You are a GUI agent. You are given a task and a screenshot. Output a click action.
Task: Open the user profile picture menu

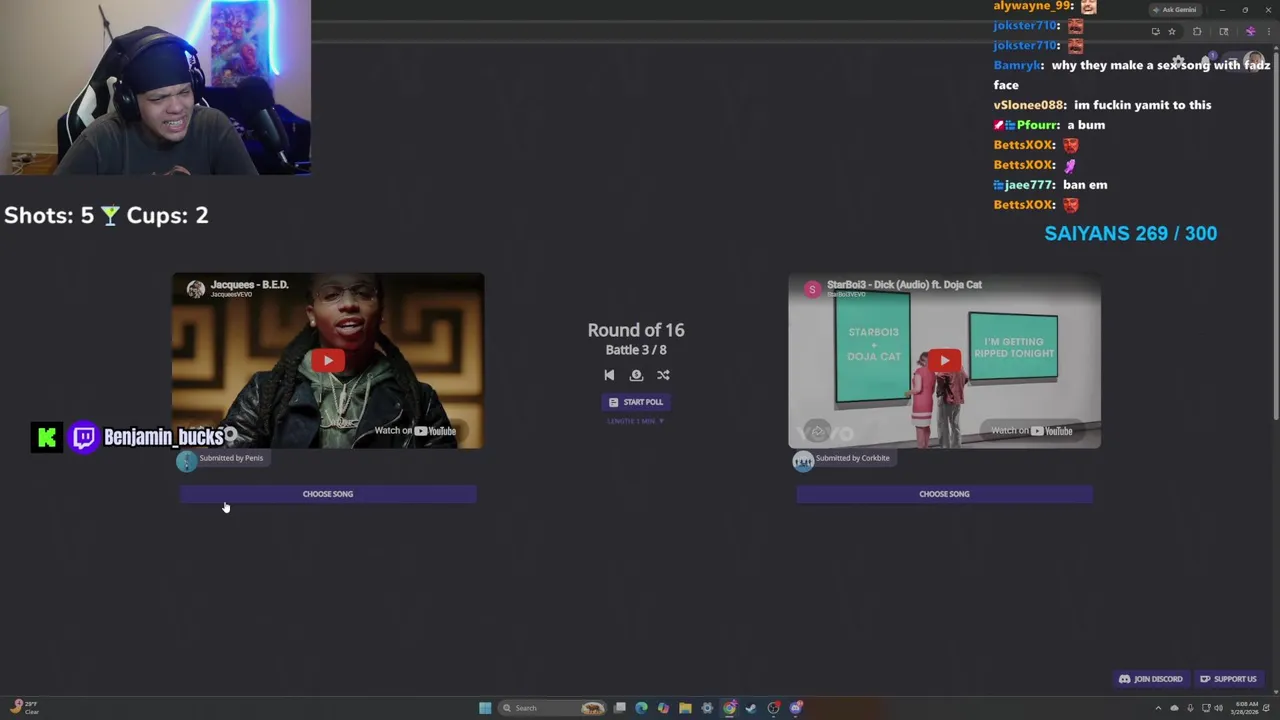(x=1253, y=61)
